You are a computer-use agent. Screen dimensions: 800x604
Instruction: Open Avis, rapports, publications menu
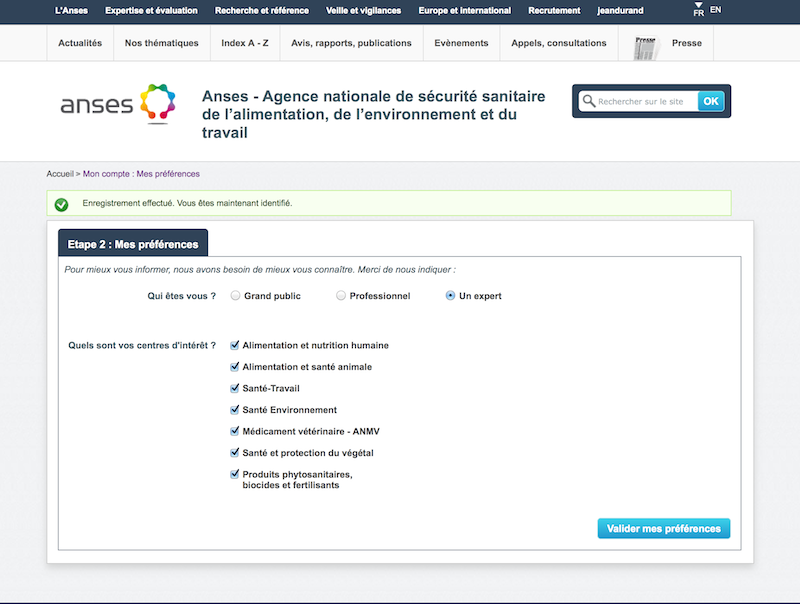coord(351,44)
